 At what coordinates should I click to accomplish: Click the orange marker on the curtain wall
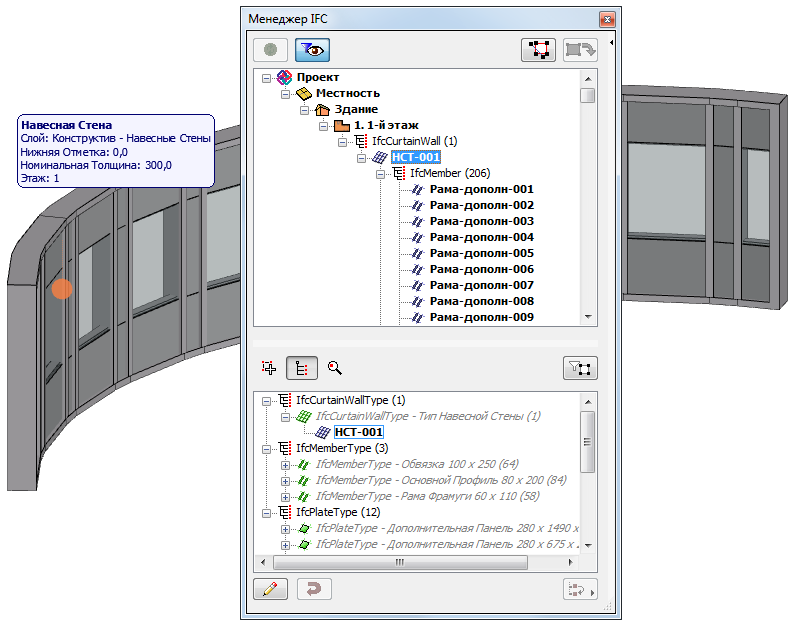click(62, 289)
